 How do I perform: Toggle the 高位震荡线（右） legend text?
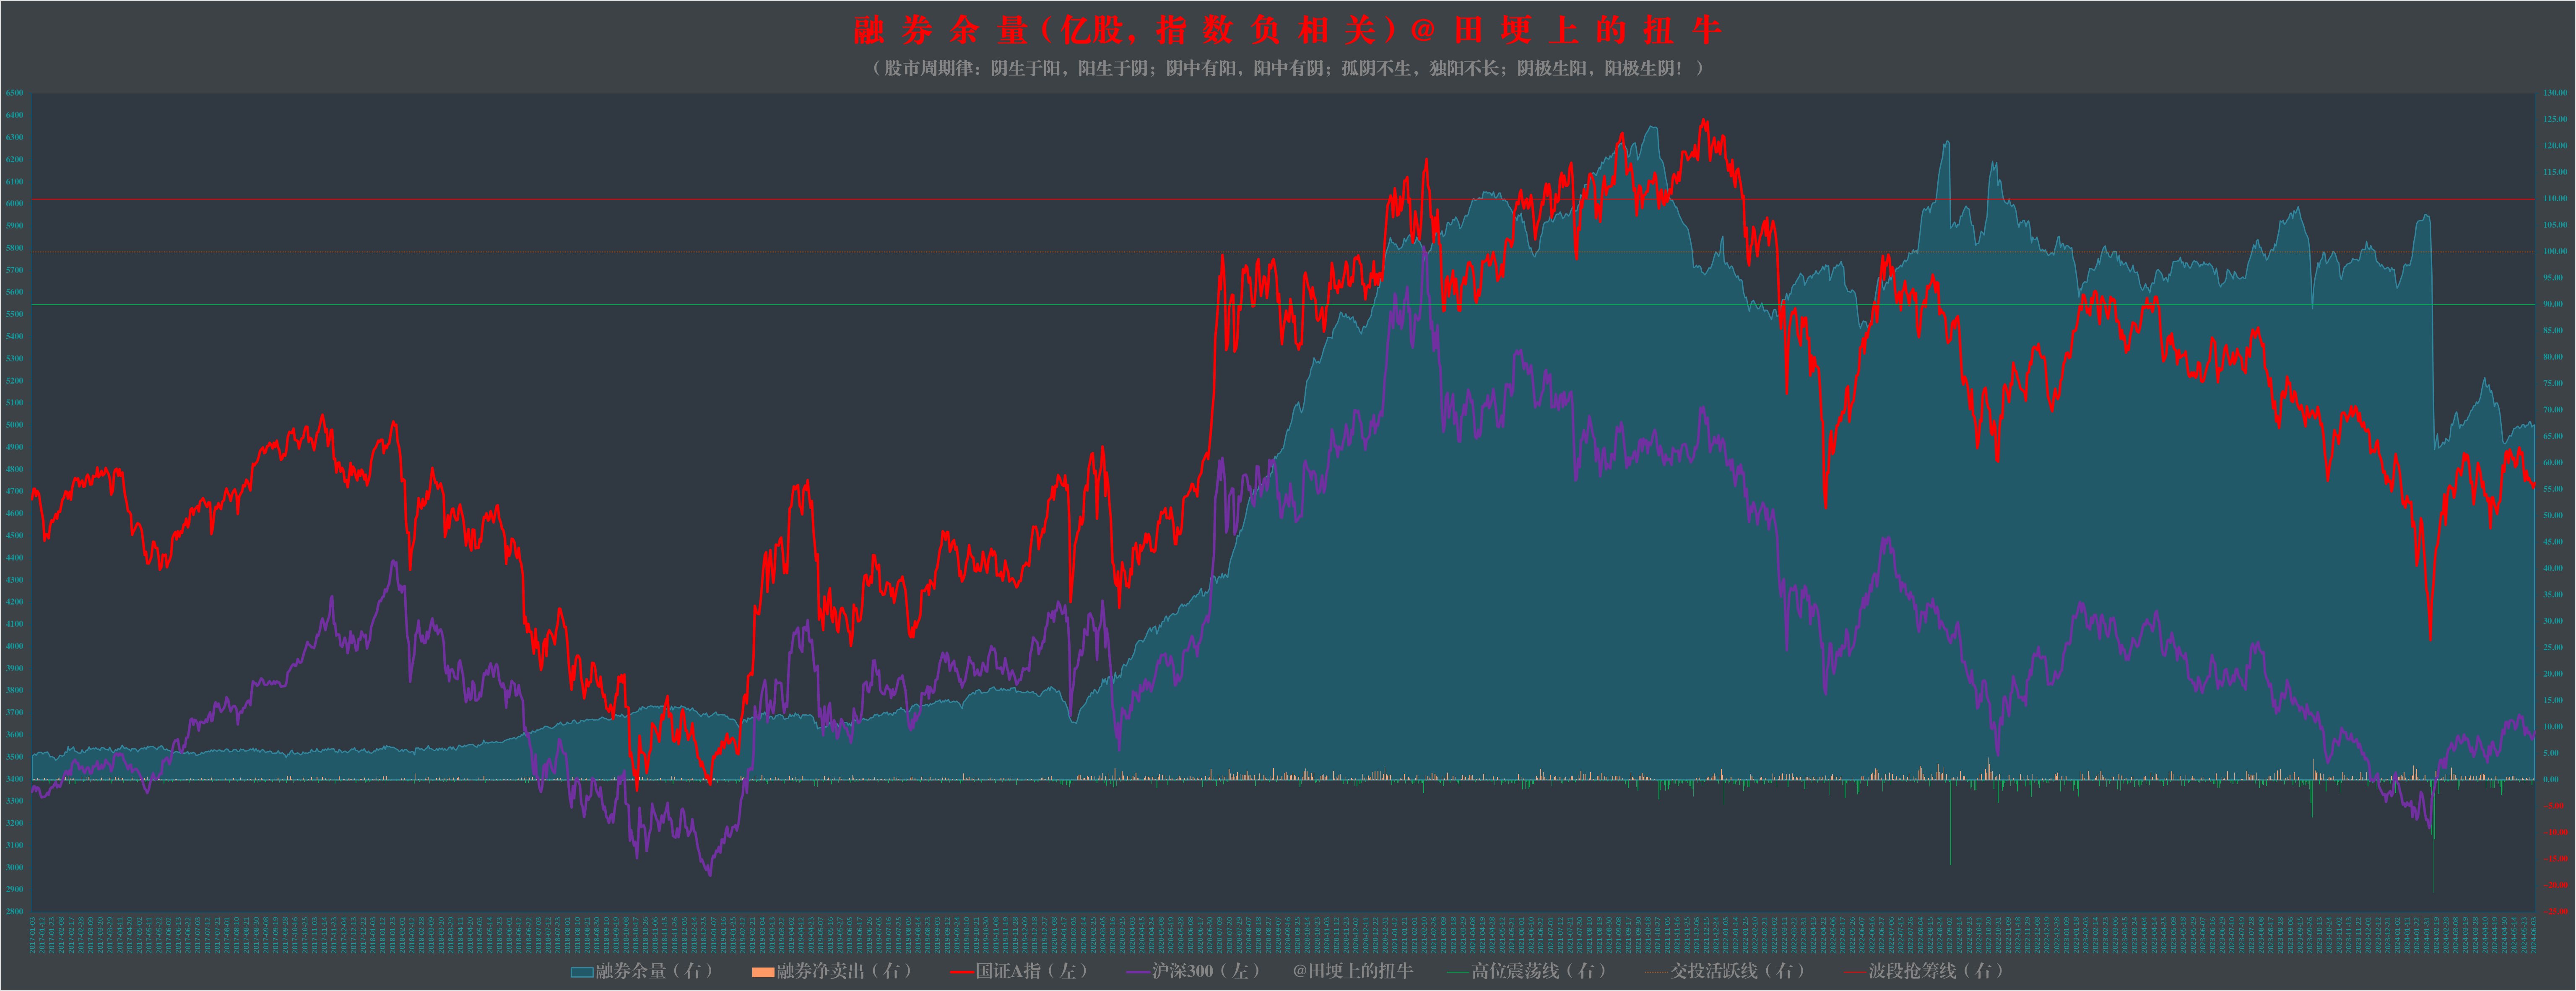pos(1538,971)
